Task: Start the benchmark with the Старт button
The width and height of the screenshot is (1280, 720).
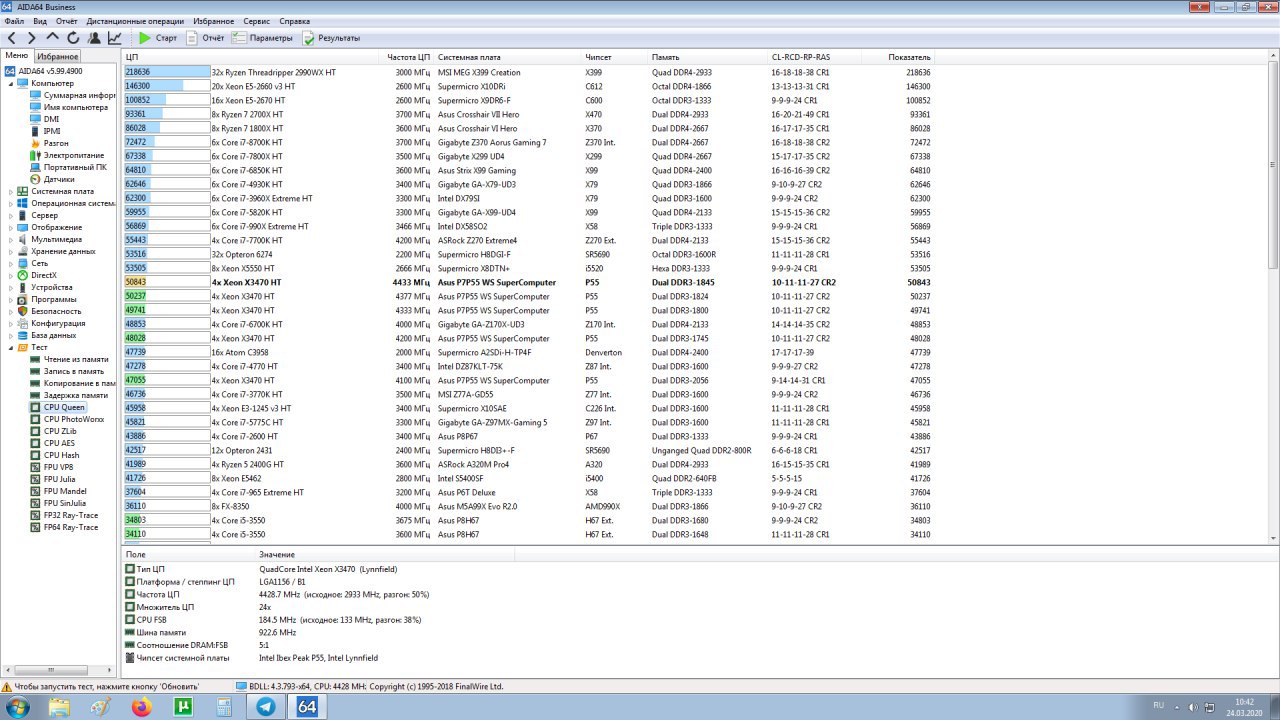Action: click(158, 38)
